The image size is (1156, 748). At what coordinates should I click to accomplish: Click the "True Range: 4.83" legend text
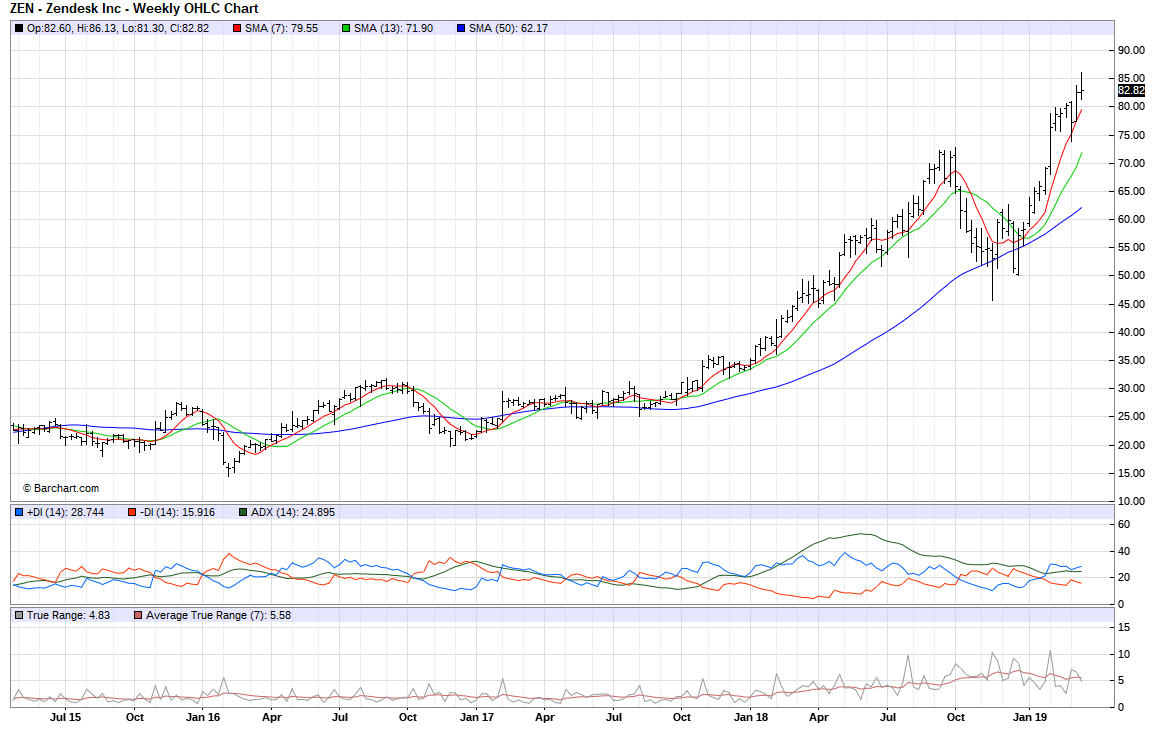coord(69,615)
